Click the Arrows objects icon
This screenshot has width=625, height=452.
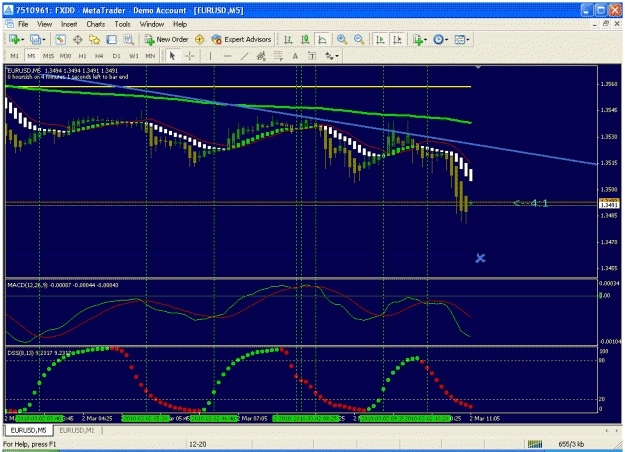click(x=329, y=56)
